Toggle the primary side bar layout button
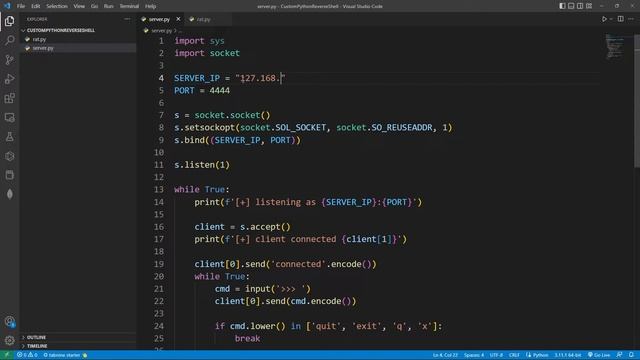The image size is (640, 360). [562, 6]
